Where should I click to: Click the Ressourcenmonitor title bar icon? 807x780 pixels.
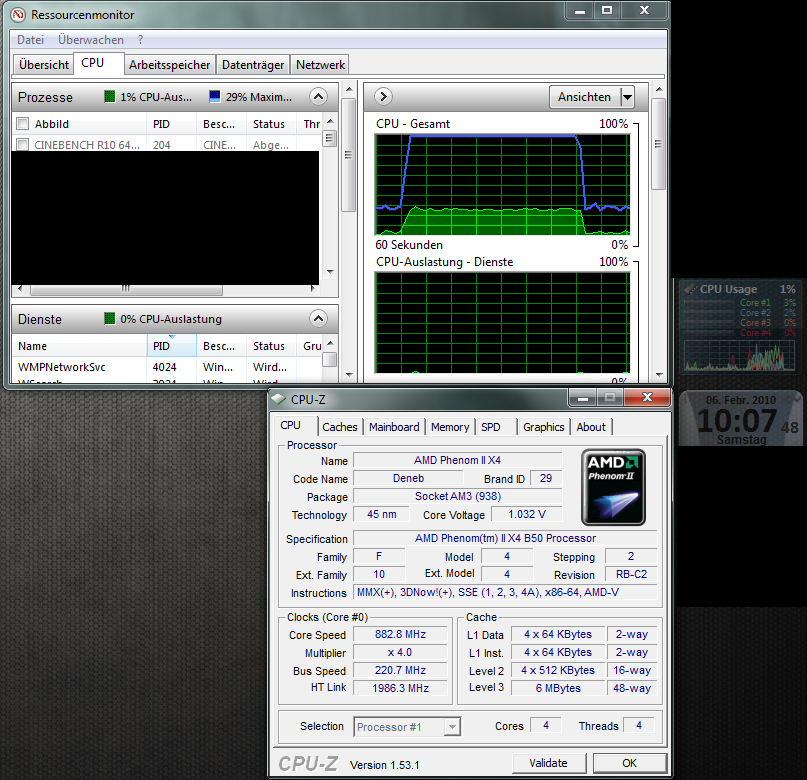[x=18, y=15]
